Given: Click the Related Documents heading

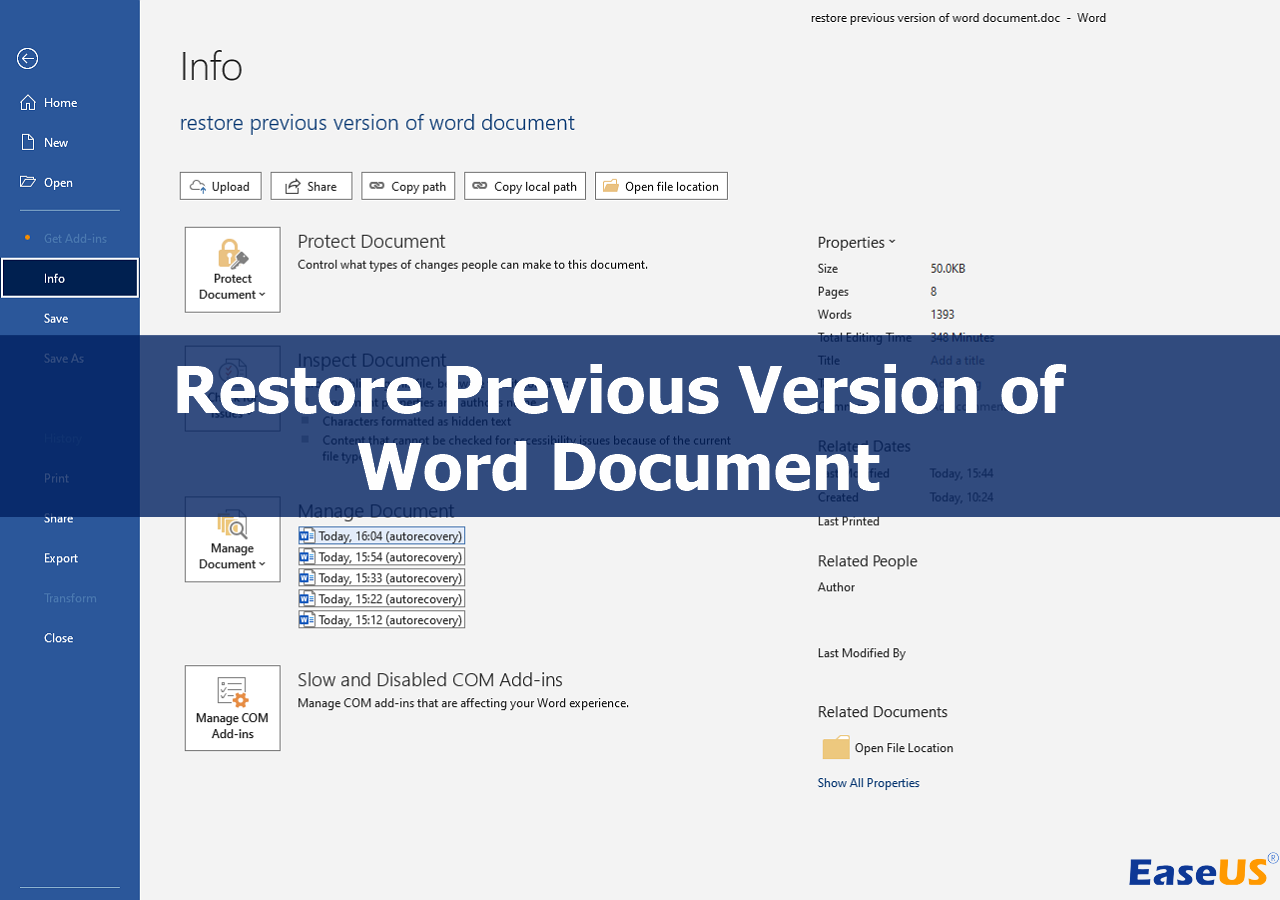Looking at the screenshot, I should 882,712.
